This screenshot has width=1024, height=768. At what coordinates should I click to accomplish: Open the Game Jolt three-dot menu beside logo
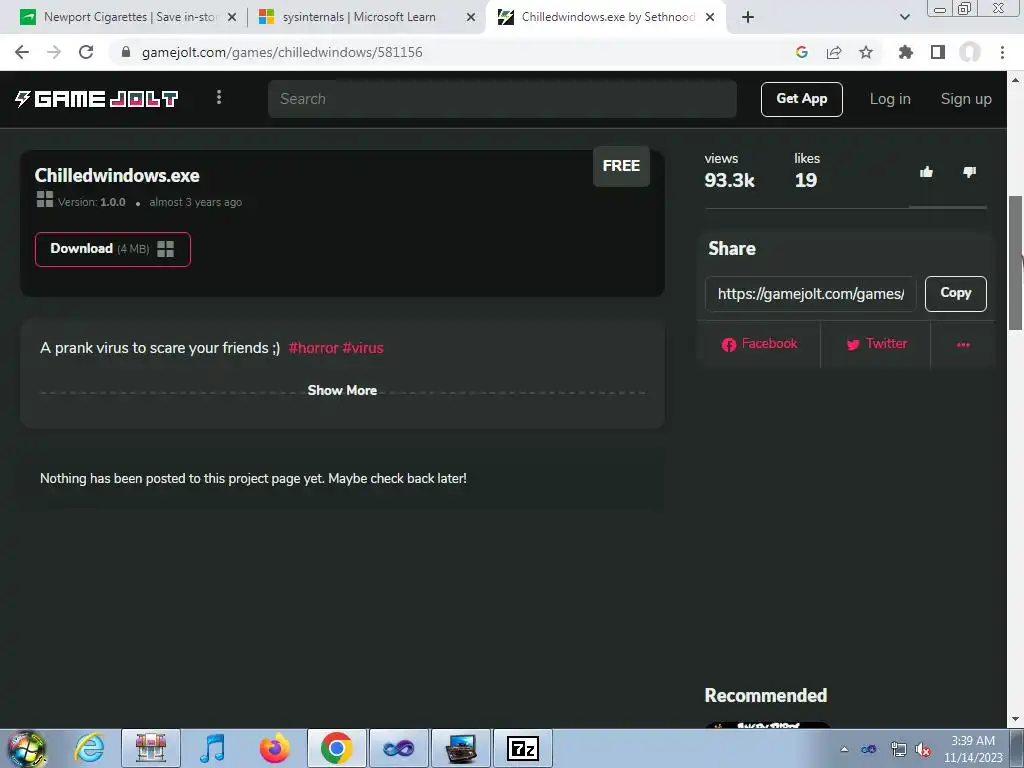pyautogui.click(x=219, y=97)
